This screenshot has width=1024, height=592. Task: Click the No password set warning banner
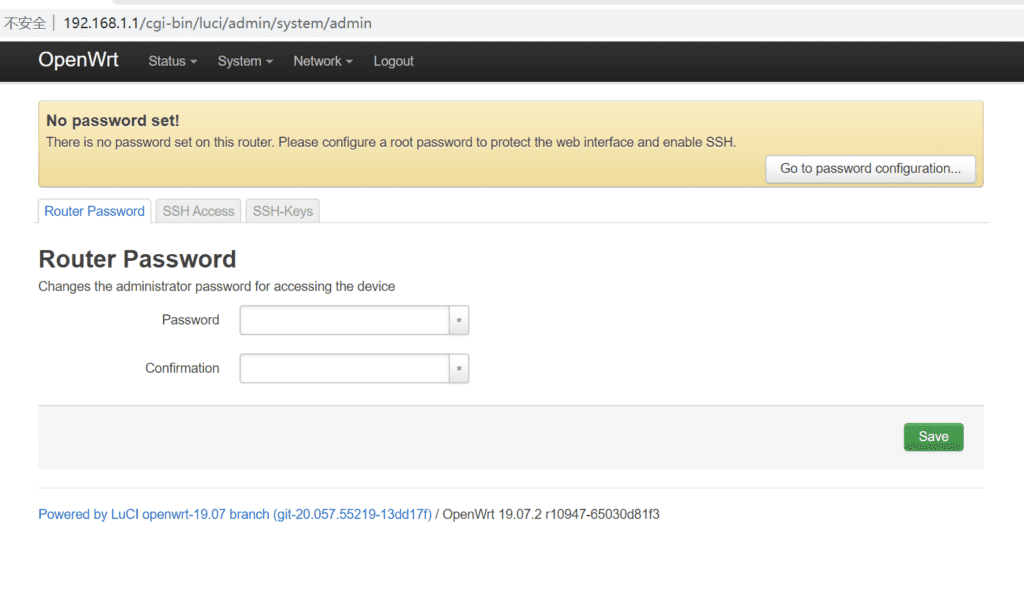512,140
